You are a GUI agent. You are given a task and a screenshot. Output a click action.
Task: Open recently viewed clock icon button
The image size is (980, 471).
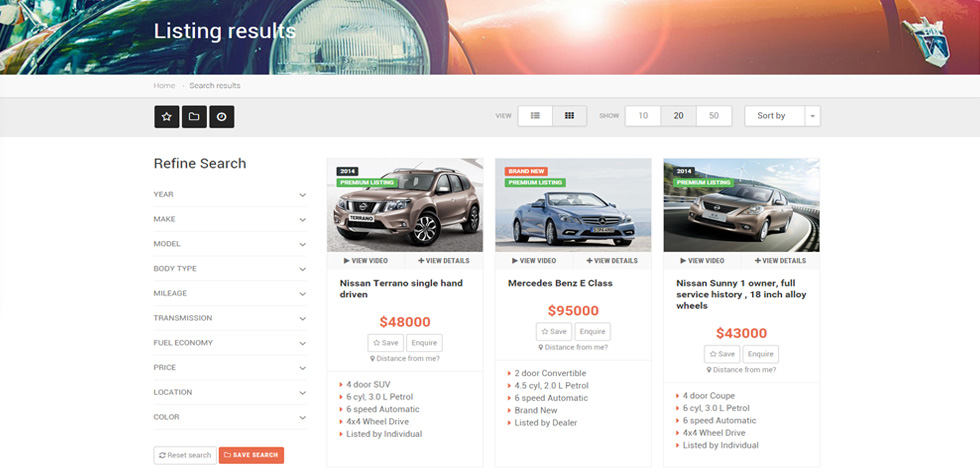(x=222, y=117)
